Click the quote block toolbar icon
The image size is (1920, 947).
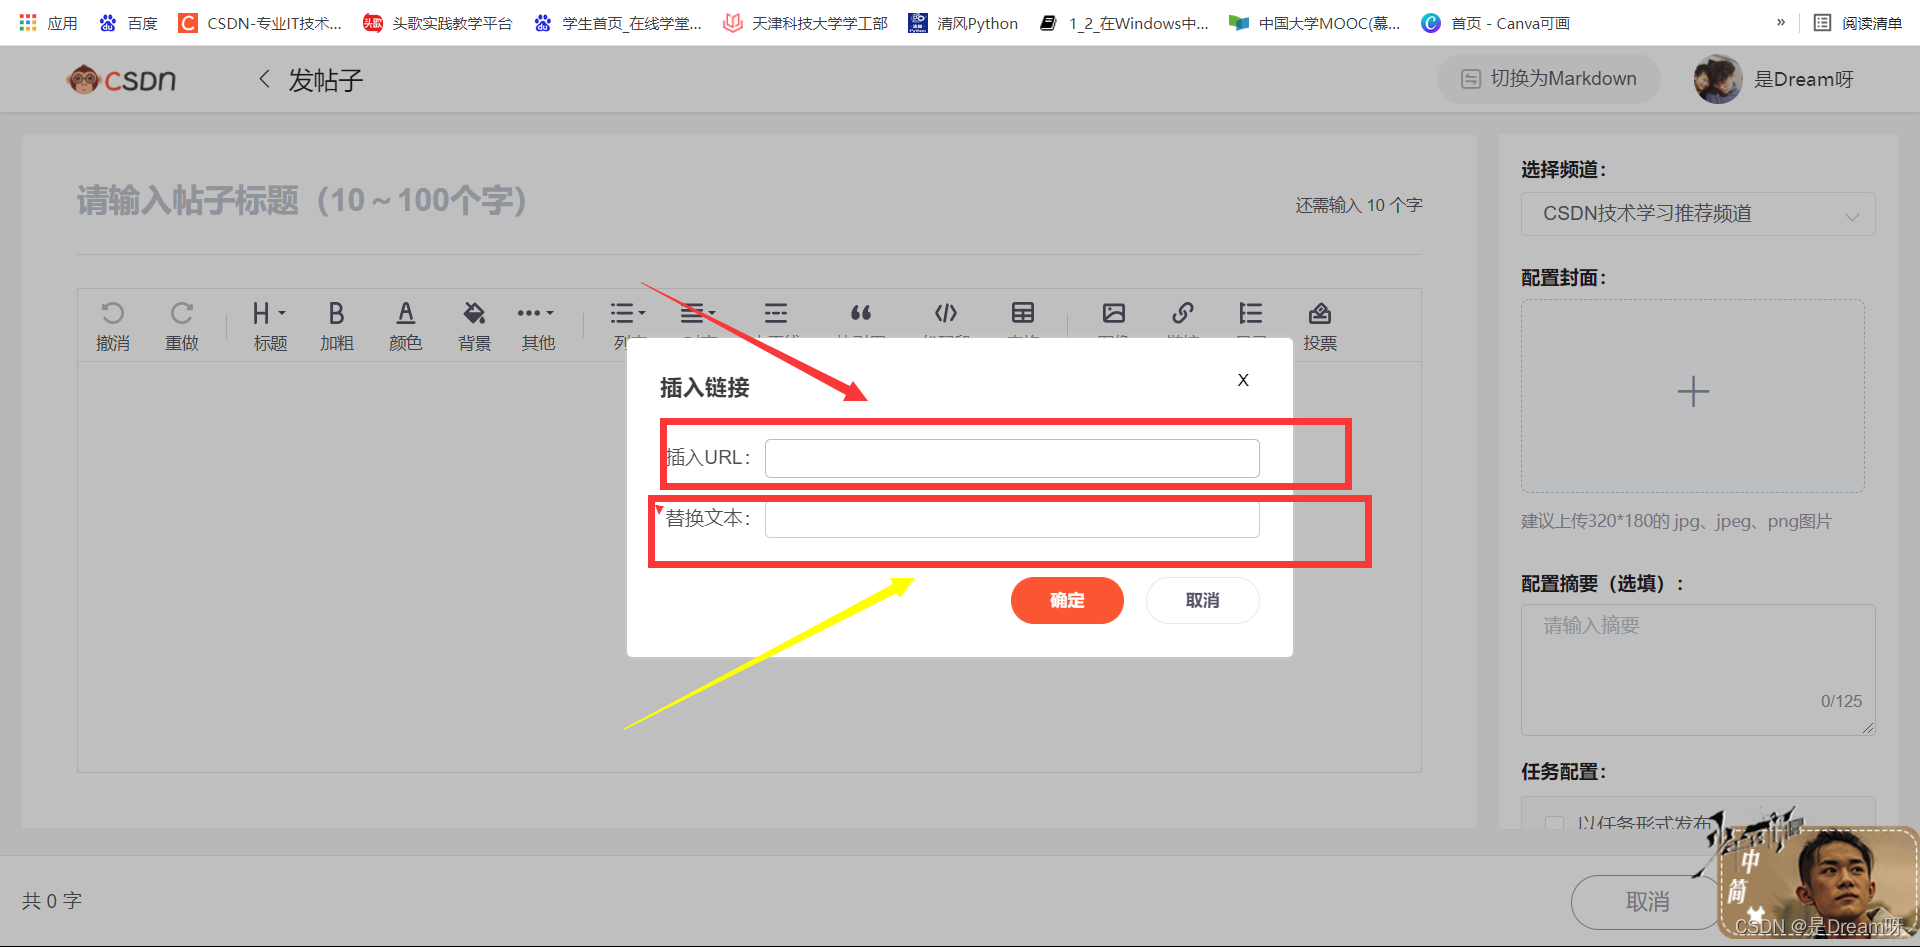(861, 313)
